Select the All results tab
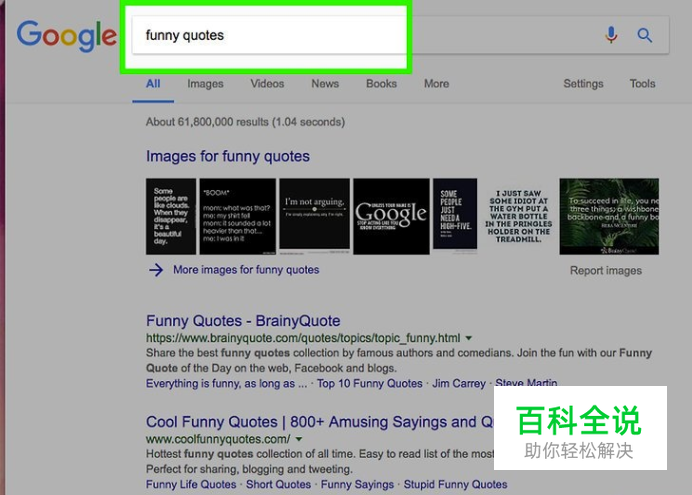 [153, 83]
